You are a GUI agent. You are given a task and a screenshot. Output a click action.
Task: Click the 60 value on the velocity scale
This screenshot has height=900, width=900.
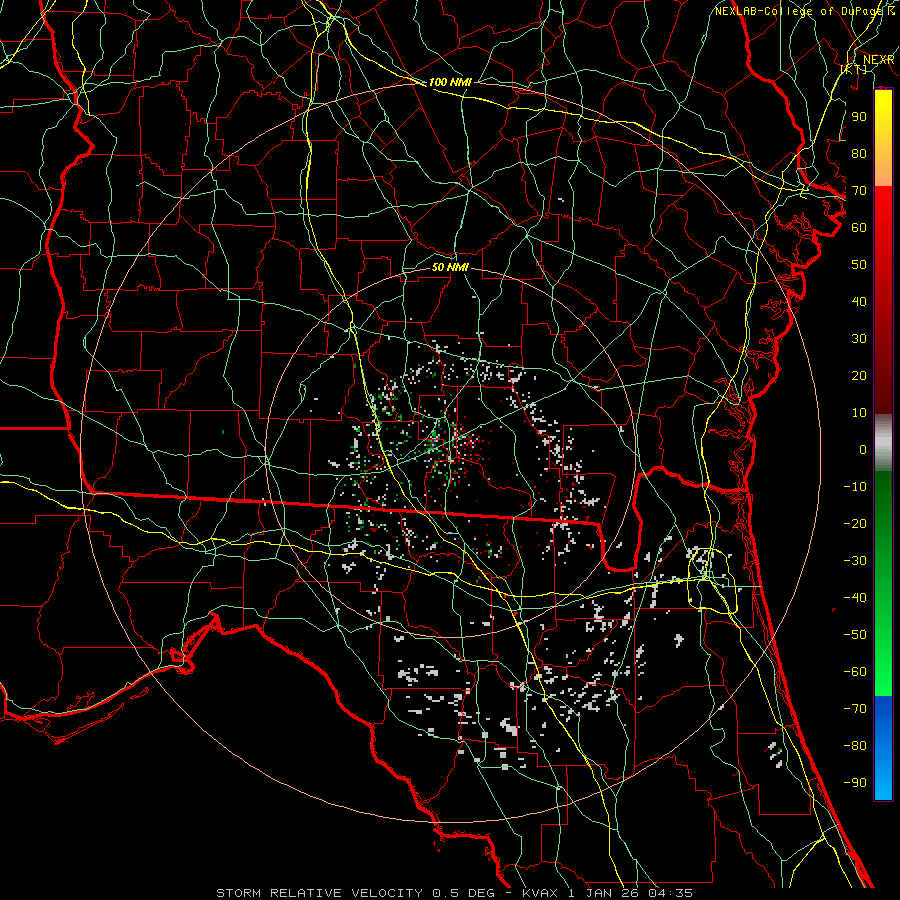click(859, 227)
